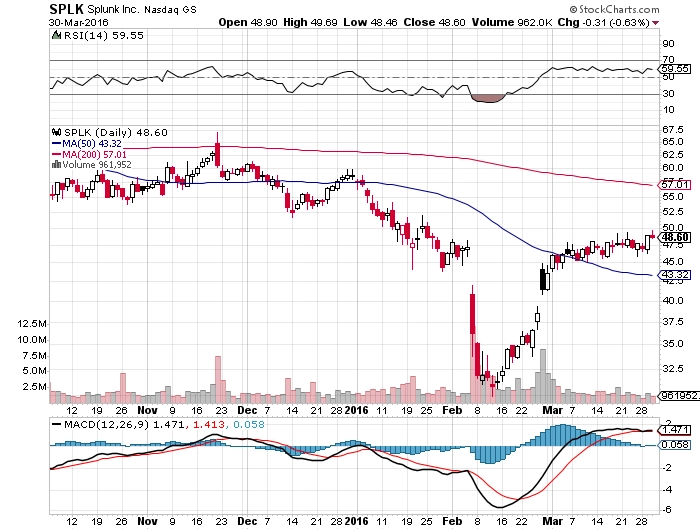Click the volume bars legend icon
The height and width of the screenshot is (530, 700).
(x=56, y=164)
